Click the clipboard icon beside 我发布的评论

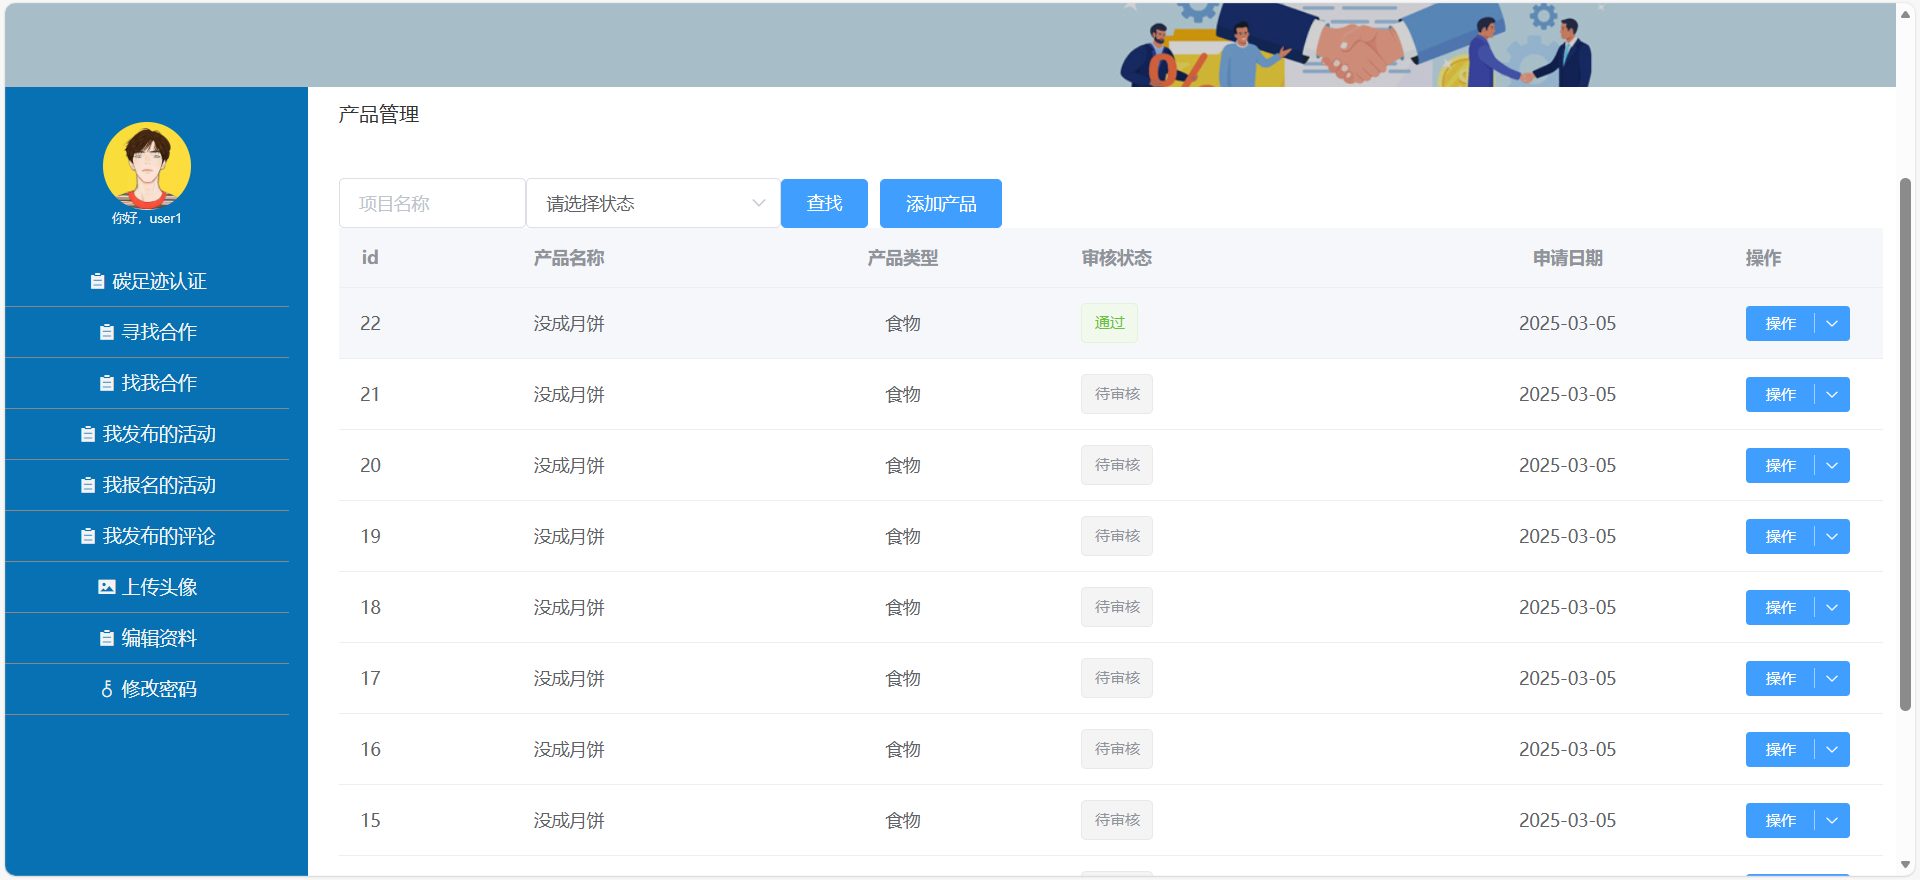(x=88, y=537)
